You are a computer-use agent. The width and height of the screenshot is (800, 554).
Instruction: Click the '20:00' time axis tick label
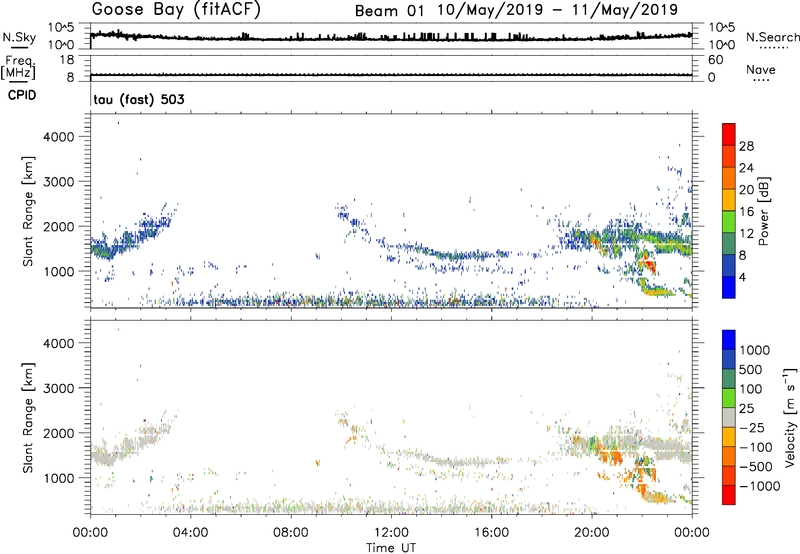pyautogui.click(x=592, y=533)
